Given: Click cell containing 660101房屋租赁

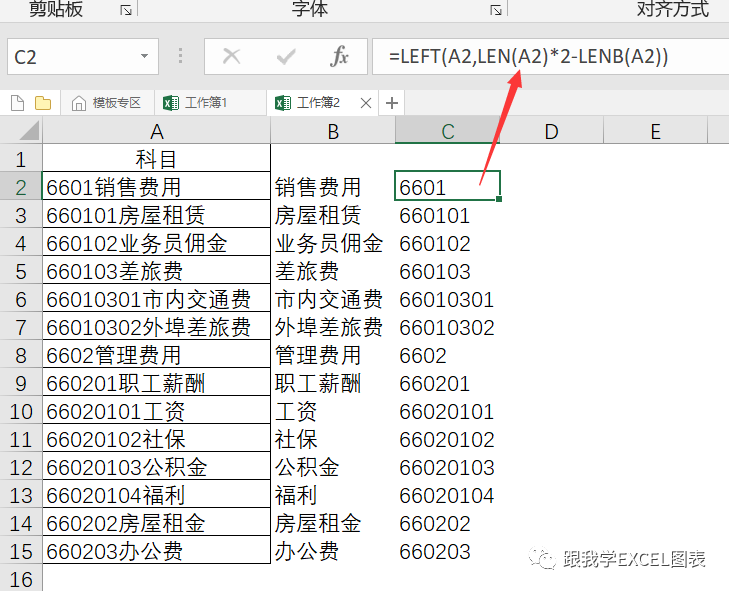Looking at the screenshot, I should tap(156, 214).
